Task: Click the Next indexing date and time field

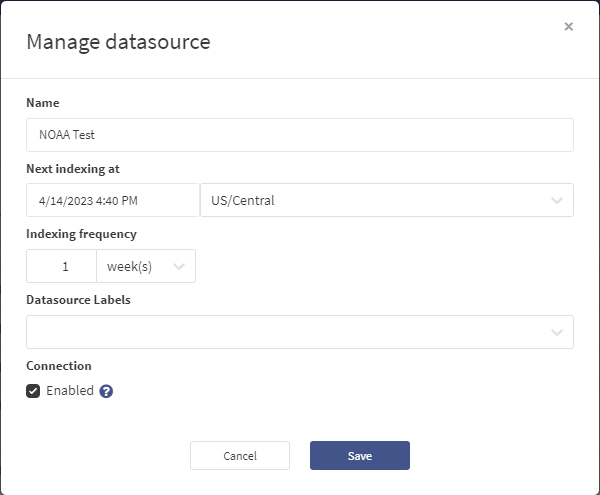Action: click(113, 200)
